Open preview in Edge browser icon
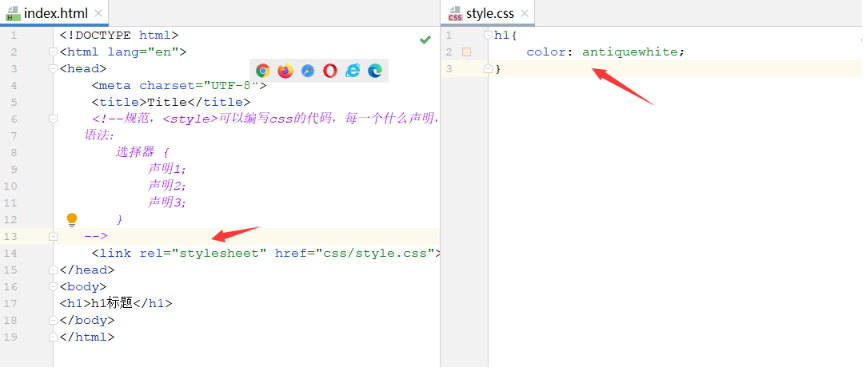 coord(375,71)
